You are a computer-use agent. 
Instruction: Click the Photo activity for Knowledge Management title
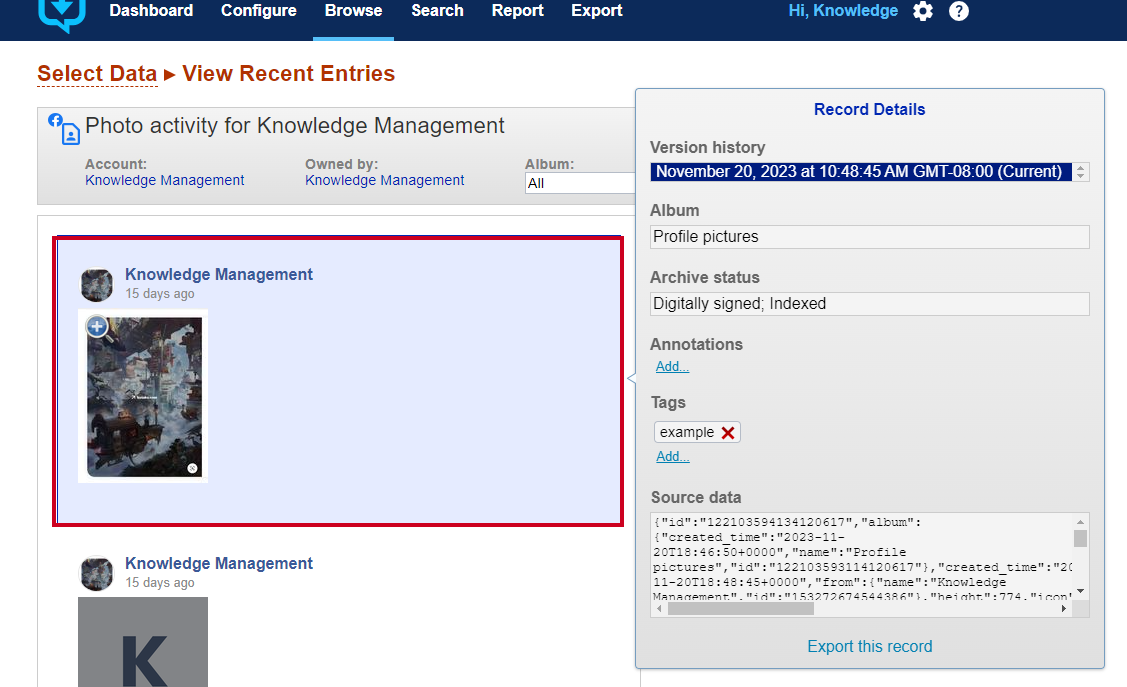[295, 126]
